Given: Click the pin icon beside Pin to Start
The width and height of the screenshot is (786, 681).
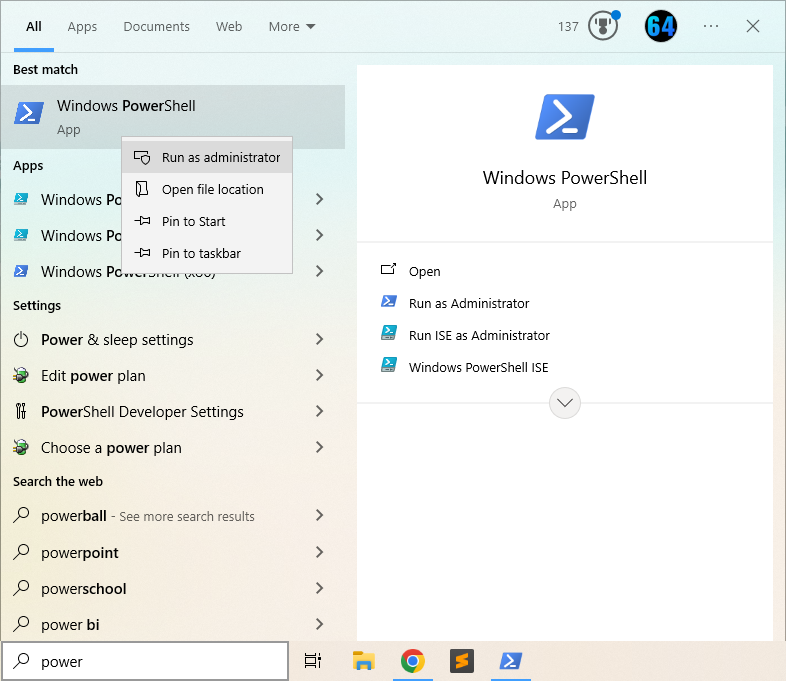Looking at the screenshot, I should [x=142, y=221].
